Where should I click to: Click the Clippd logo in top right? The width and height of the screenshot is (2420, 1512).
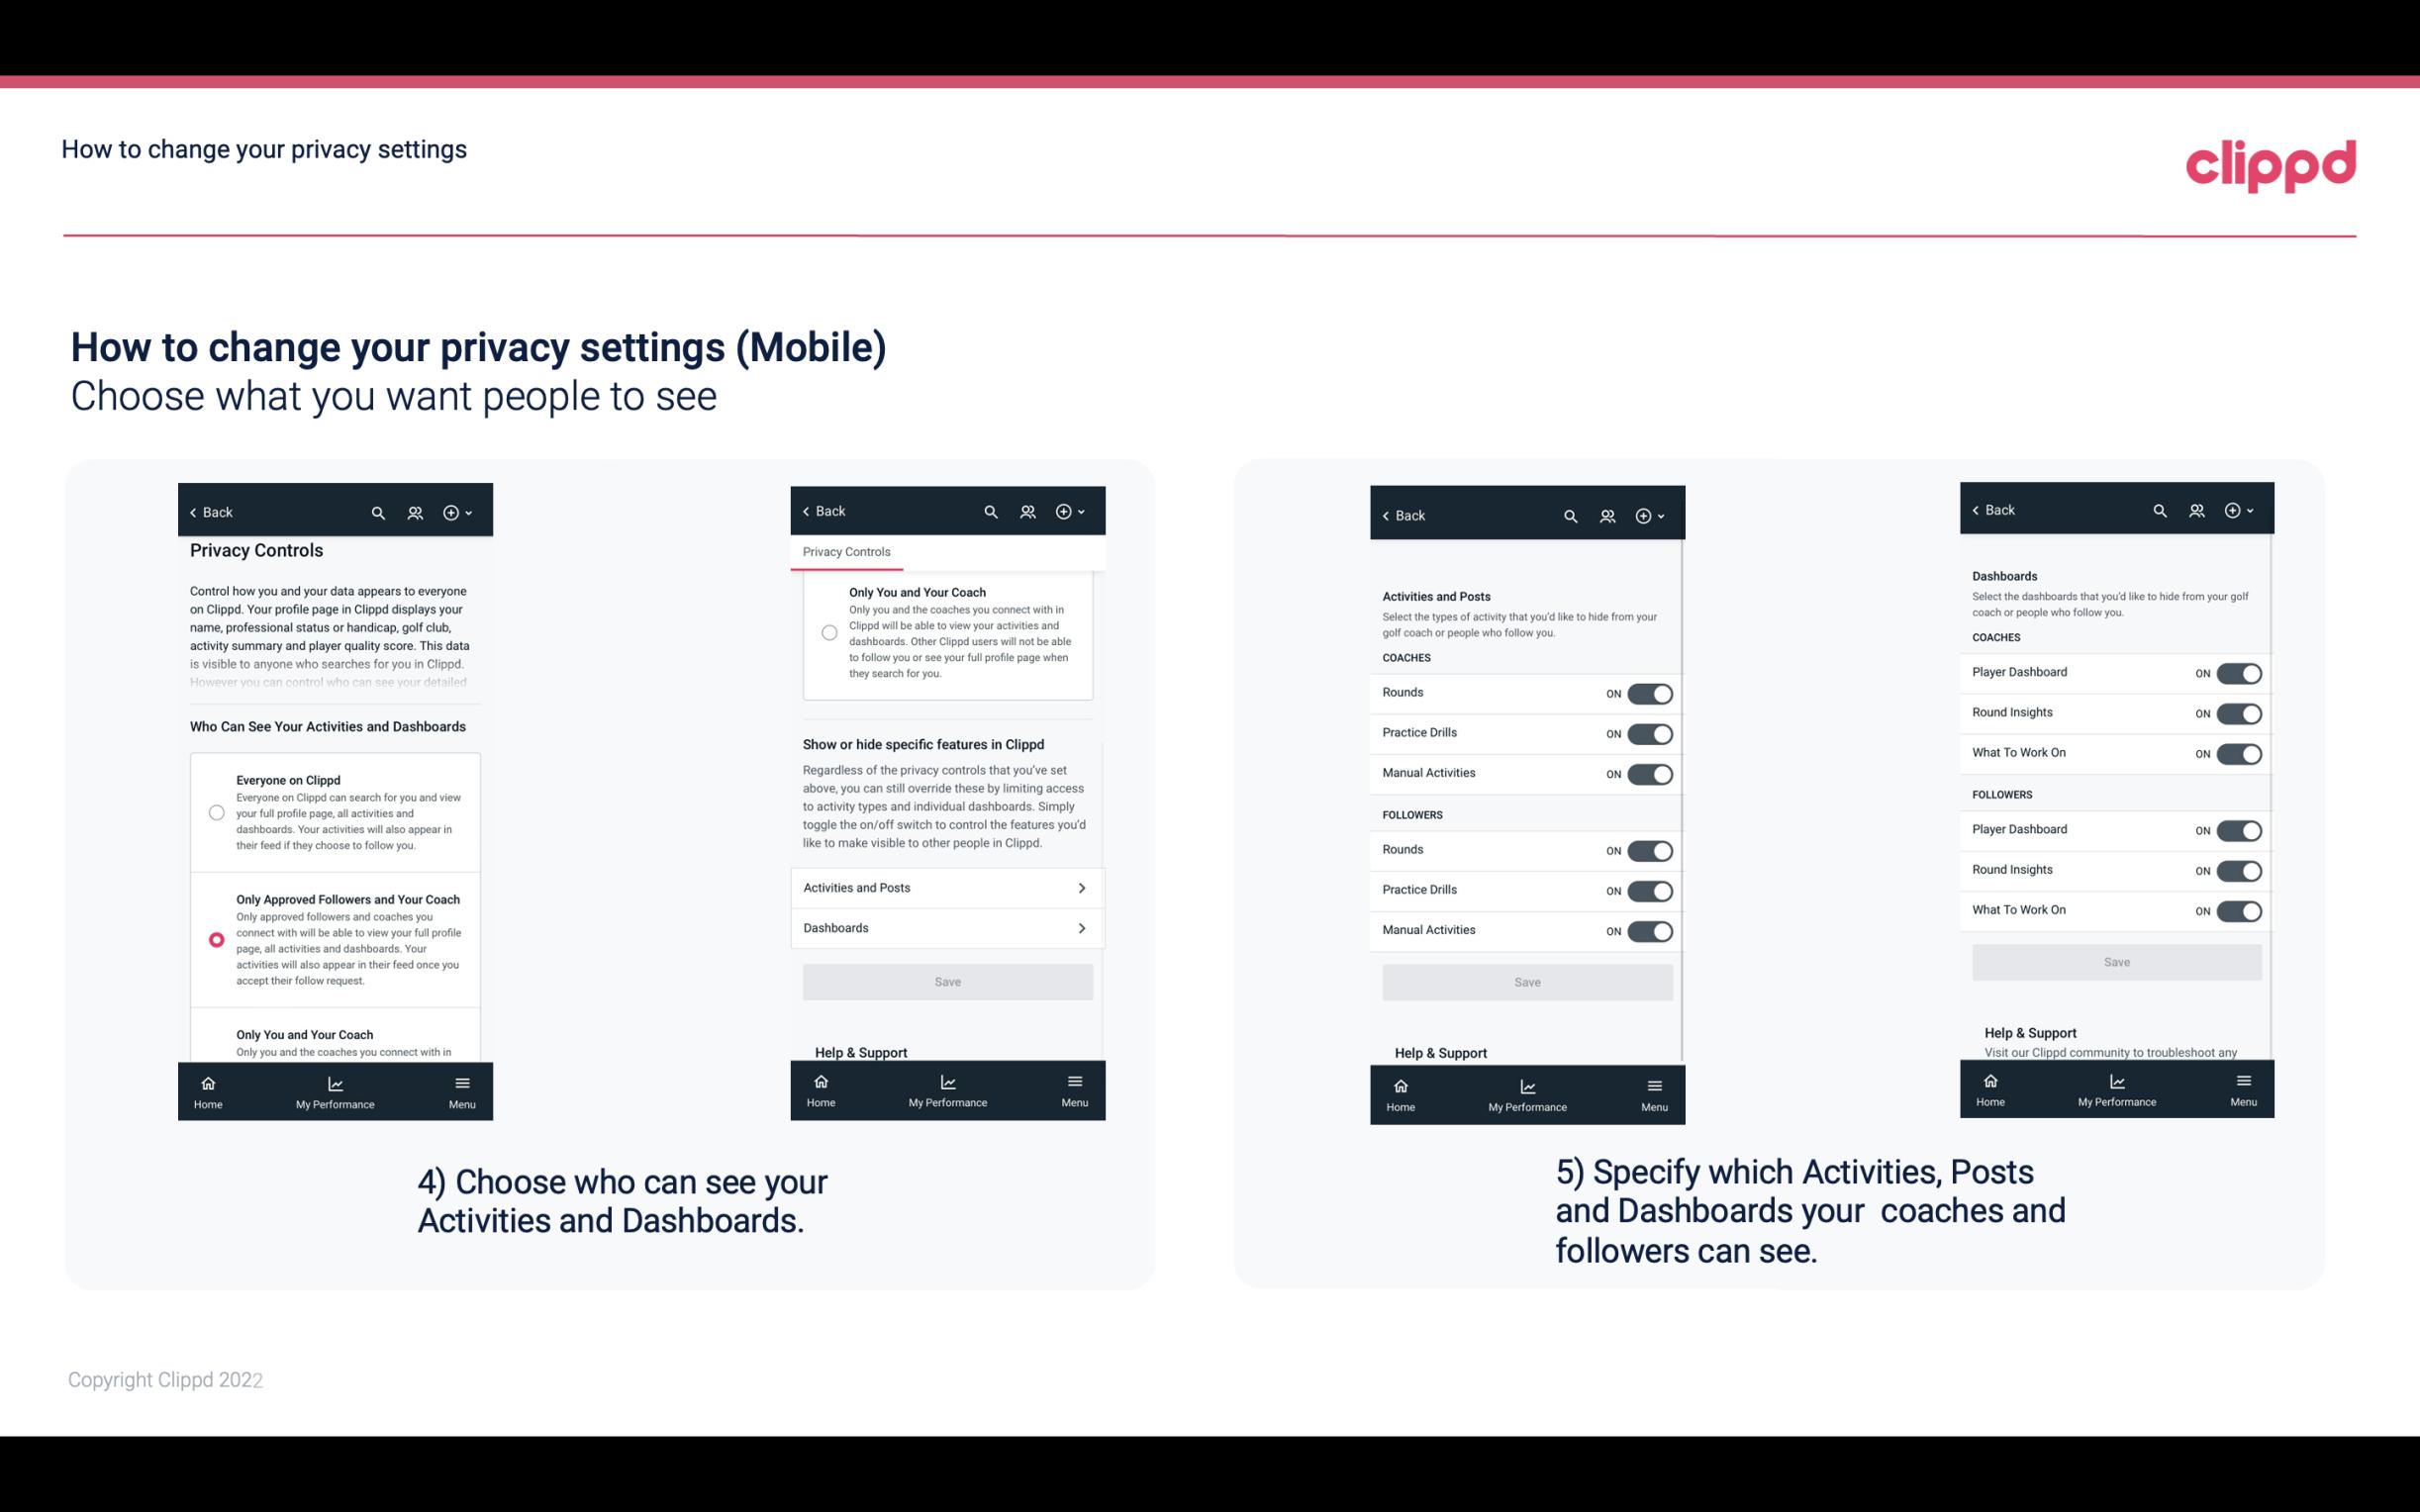(x=2272, y=165)
